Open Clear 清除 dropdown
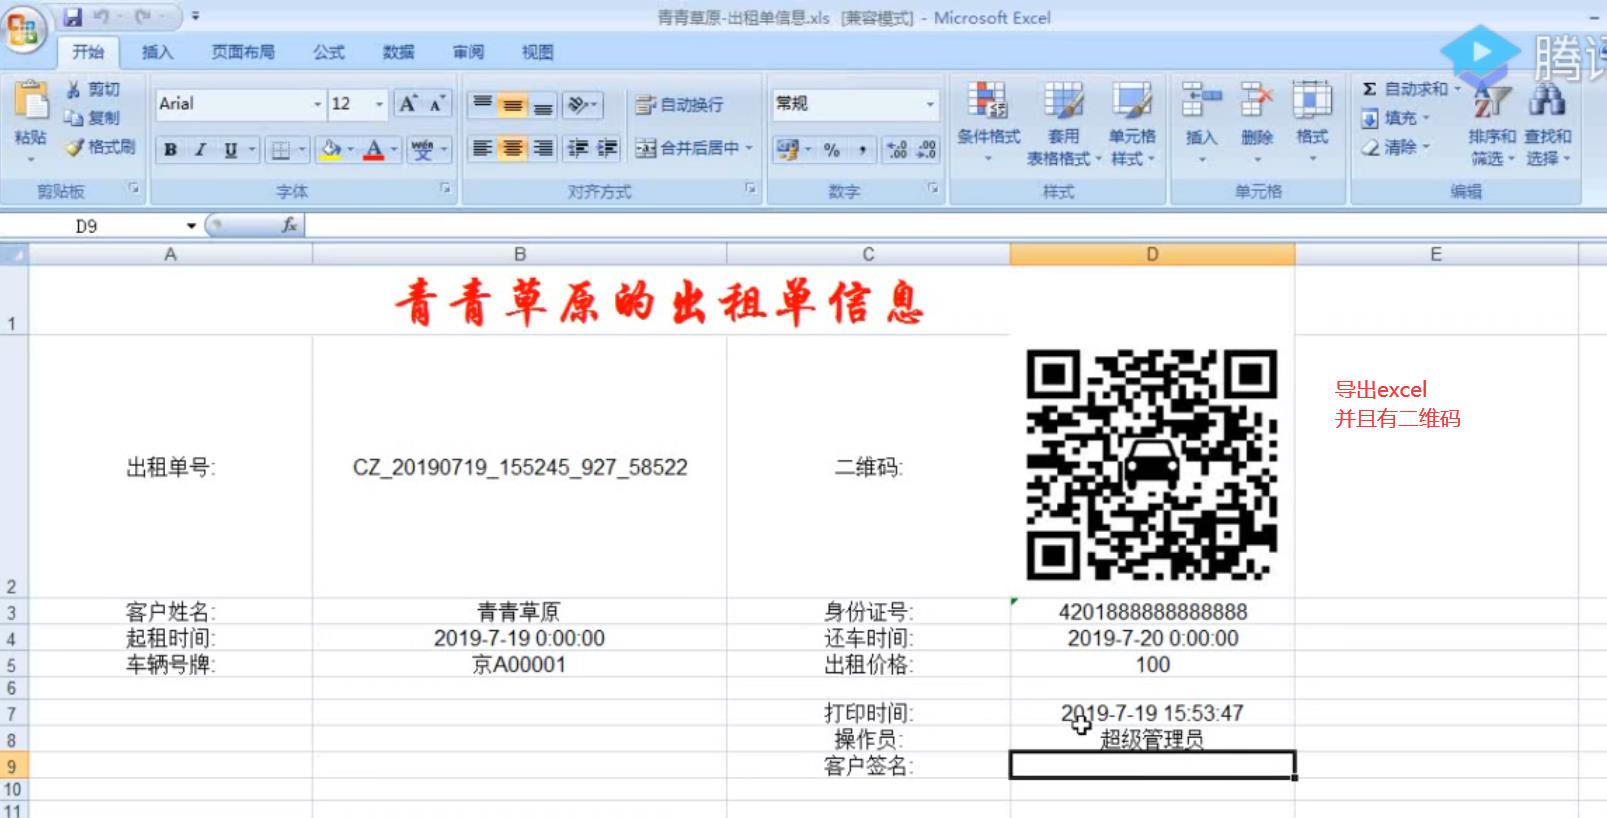 [1395, 147]
